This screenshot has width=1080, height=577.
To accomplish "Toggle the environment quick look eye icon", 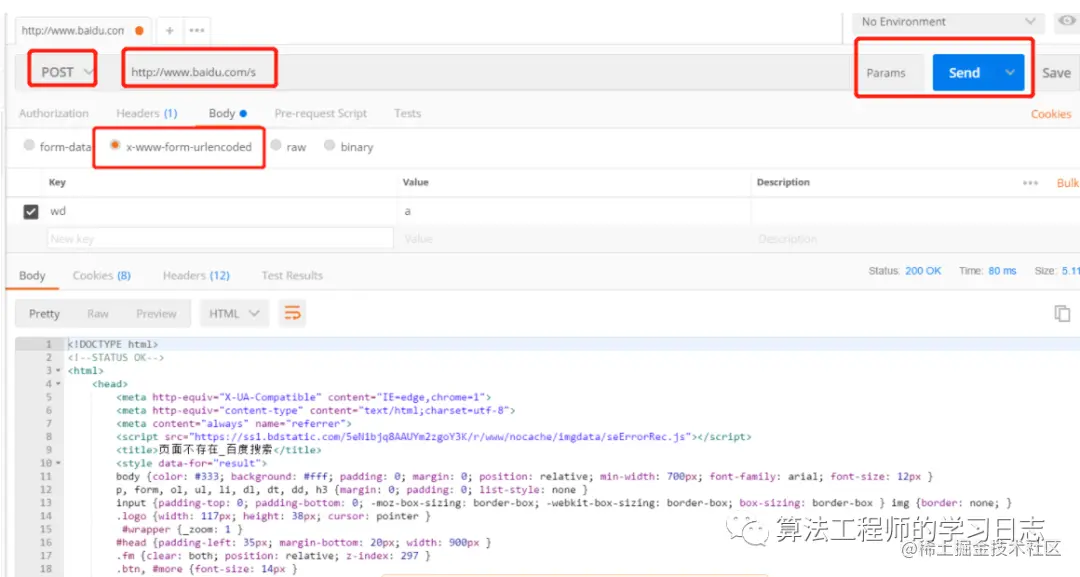I will (1066, 21).
